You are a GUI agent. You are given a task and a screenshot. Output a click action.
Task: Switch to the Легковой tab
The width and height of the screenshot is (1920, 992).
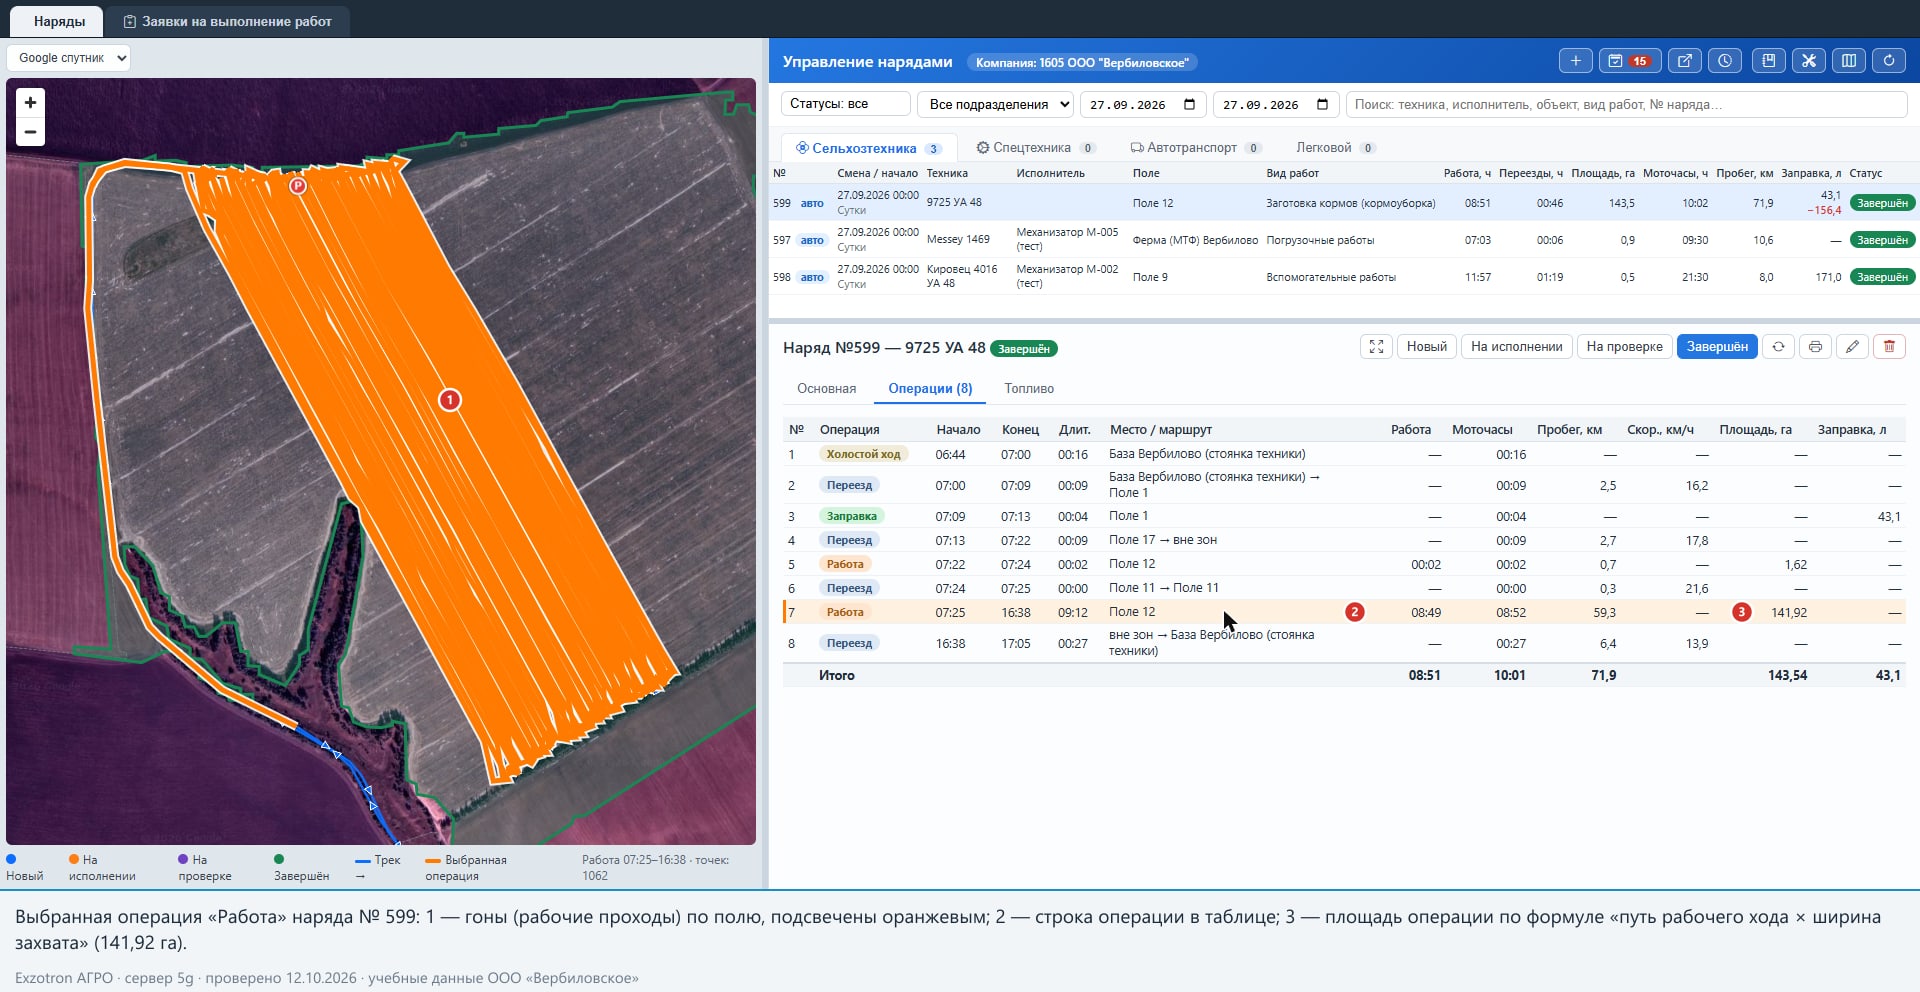tap(1336, 148)
